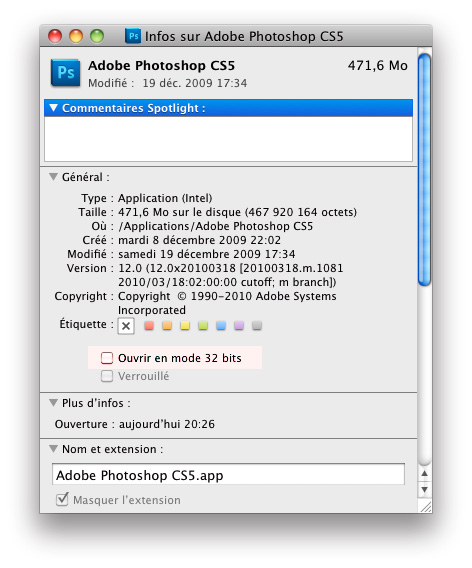Apply the gray label color

tap(257, 326)
